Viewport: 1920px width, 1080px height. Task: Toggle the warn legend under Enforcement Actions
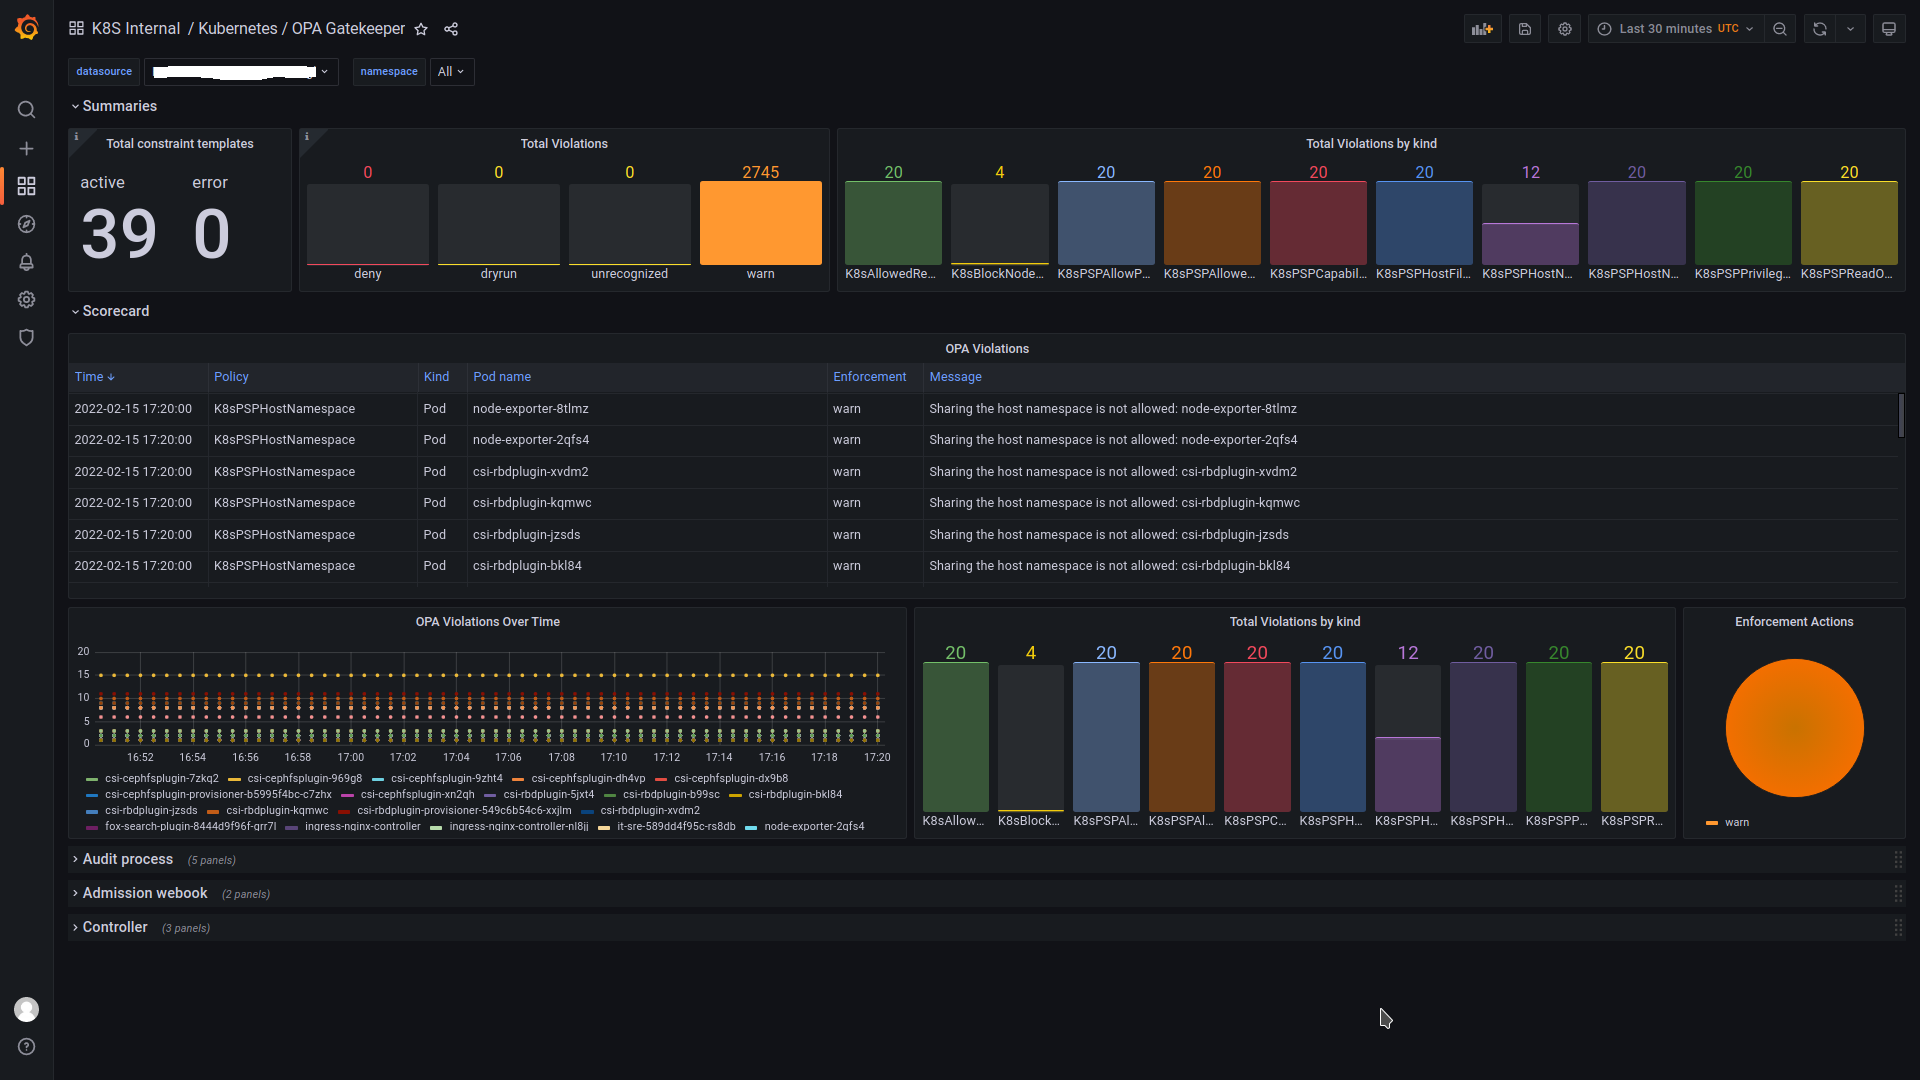click(x=1737, y=822)
